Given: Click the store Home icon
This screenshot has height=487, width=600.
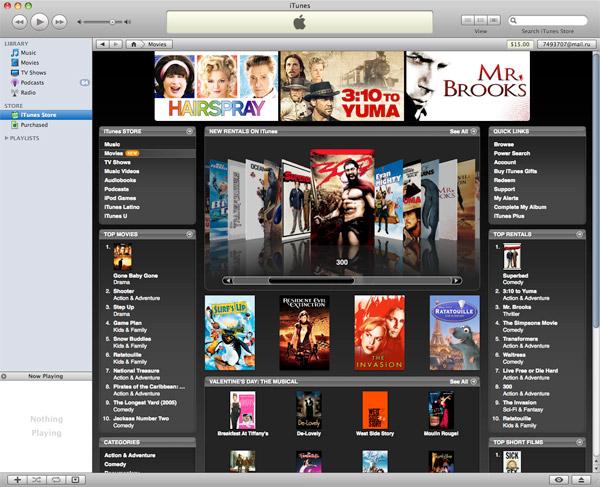Looking at the screenshot, I should click(134, 44).
